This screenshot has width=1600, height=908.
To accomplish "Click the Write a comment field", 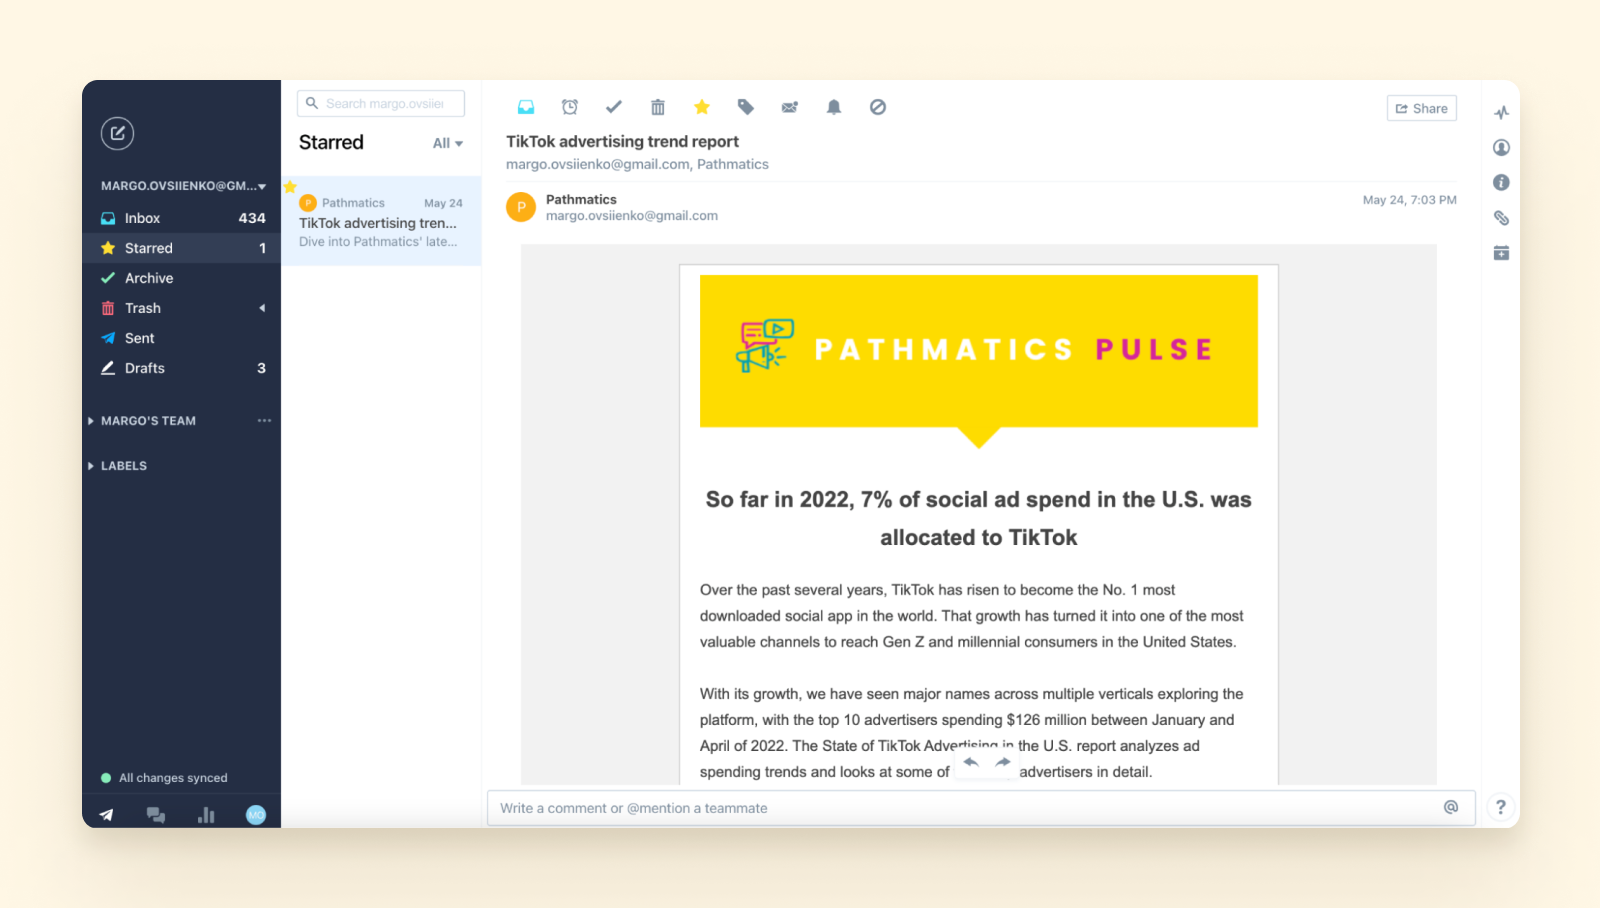I will click(981, 808).
